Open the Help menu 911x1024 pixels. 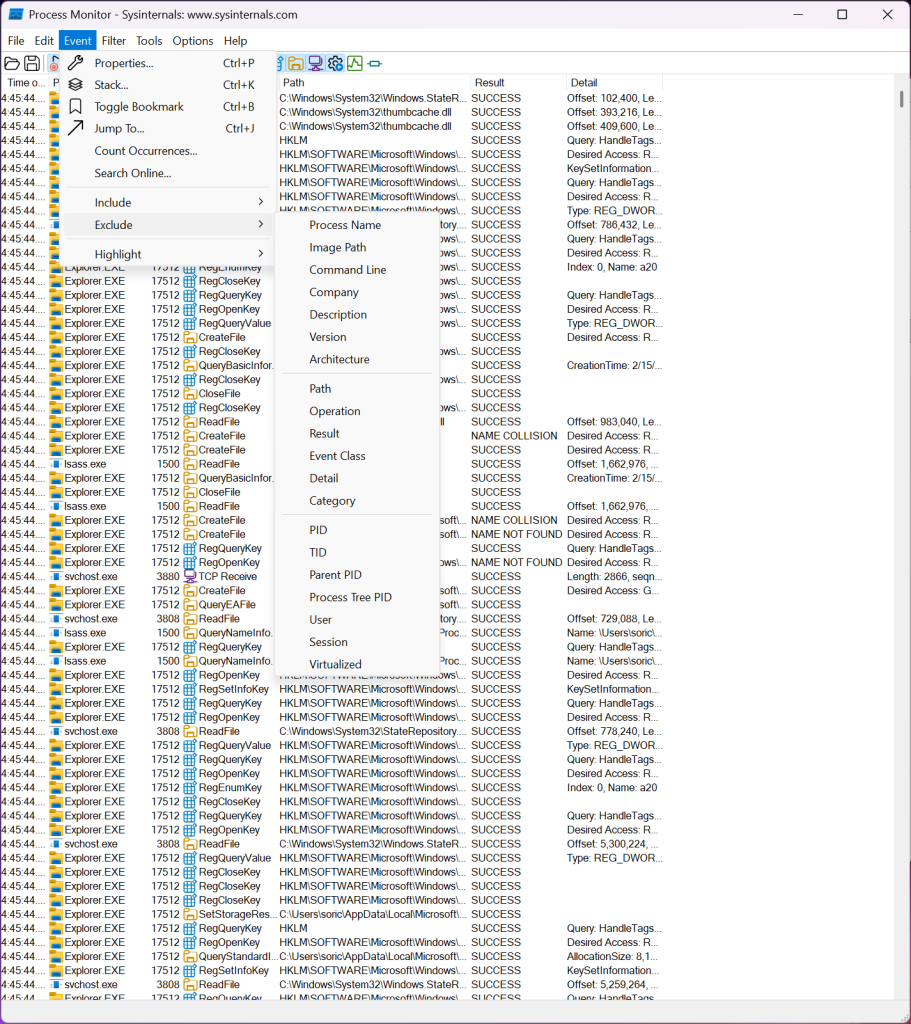235,40
